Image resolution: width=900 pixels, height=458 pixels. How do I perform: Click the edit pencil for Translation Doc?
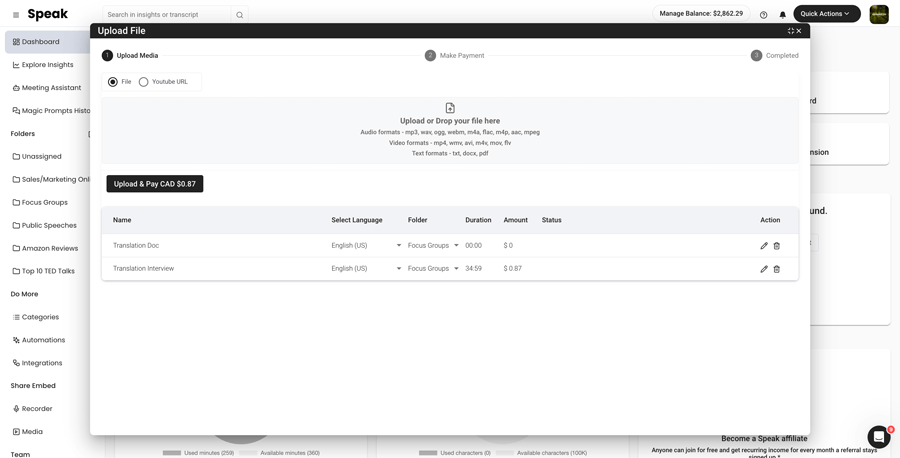[x=764, y=246]
